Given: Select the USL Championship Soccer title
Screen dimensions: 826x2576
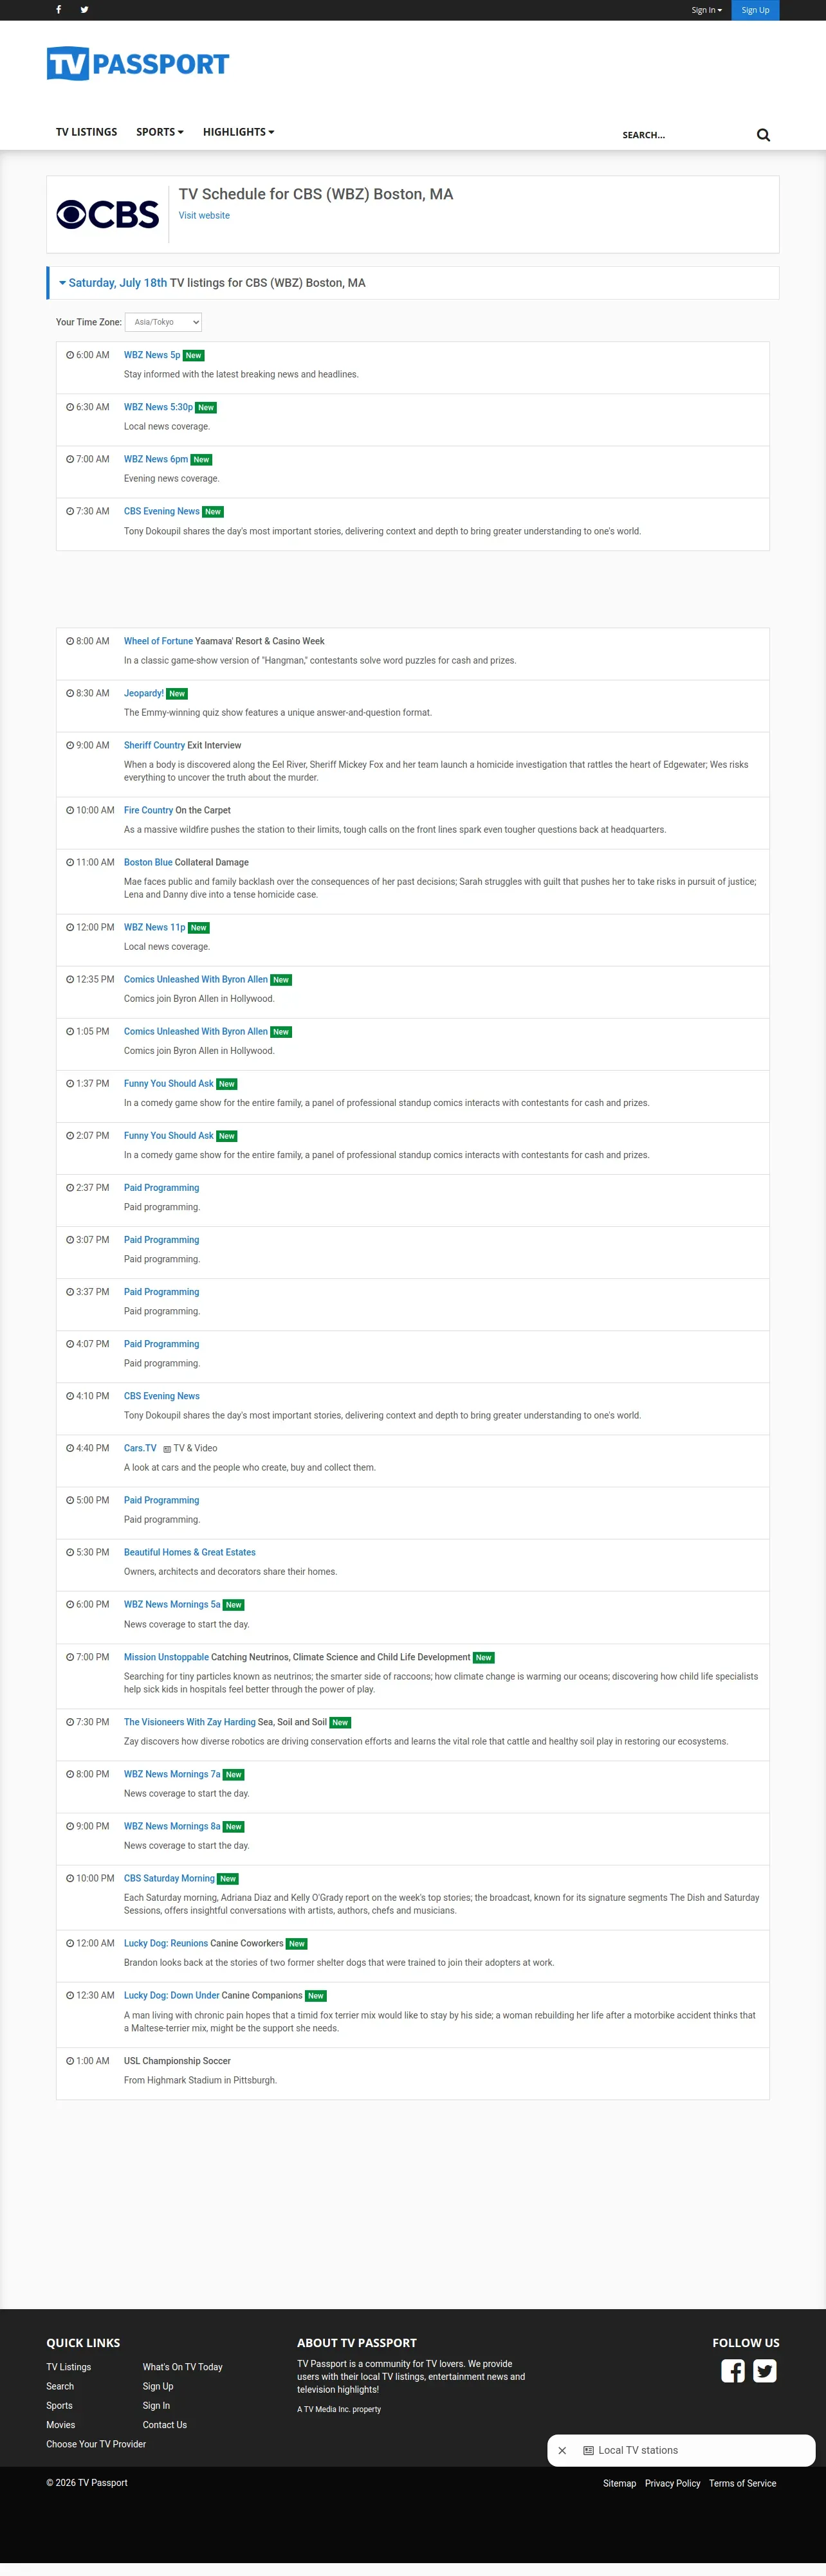Looking at the screenshot, I should click(x=177, y=2061).
